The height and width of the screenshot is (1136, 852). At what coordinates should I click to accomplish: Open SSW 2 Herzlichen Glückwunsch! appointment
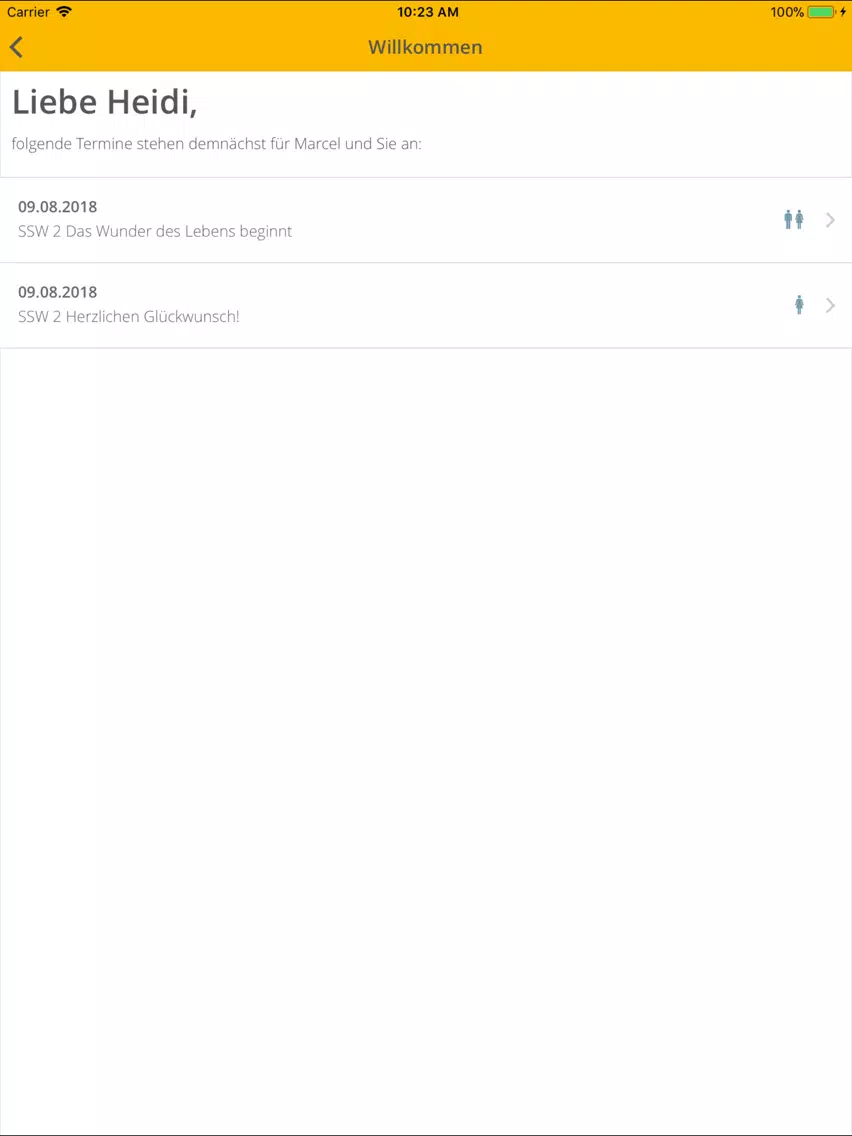(426, 306)
